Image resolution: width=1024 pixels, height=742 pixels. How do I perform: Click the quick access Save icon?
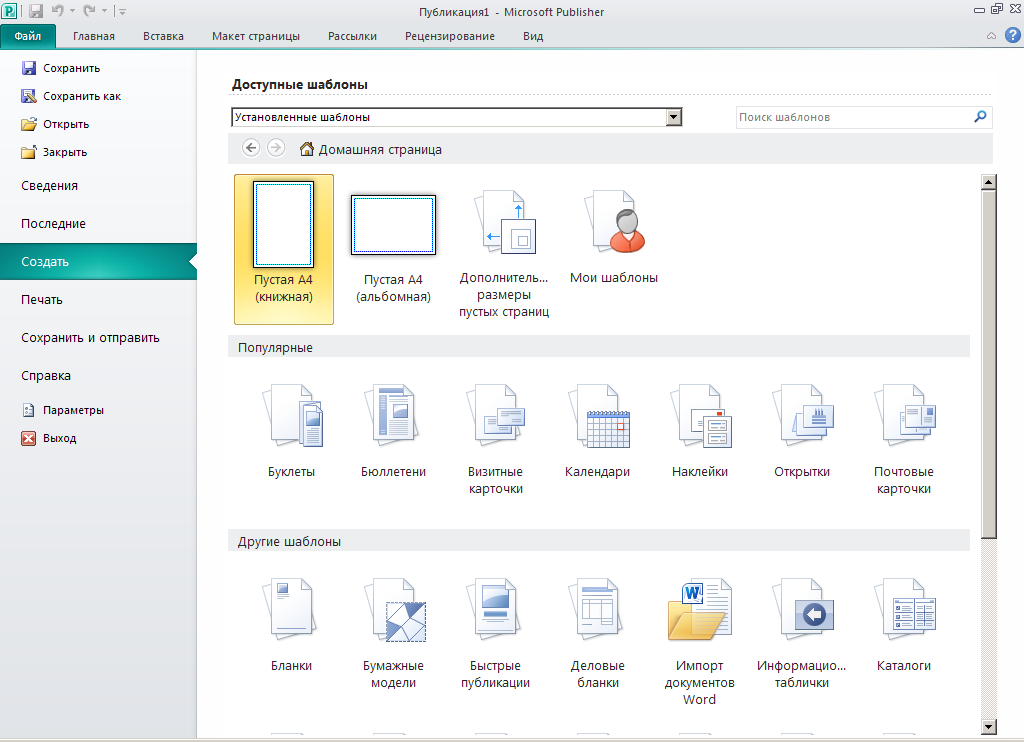[x=36, y=11]
